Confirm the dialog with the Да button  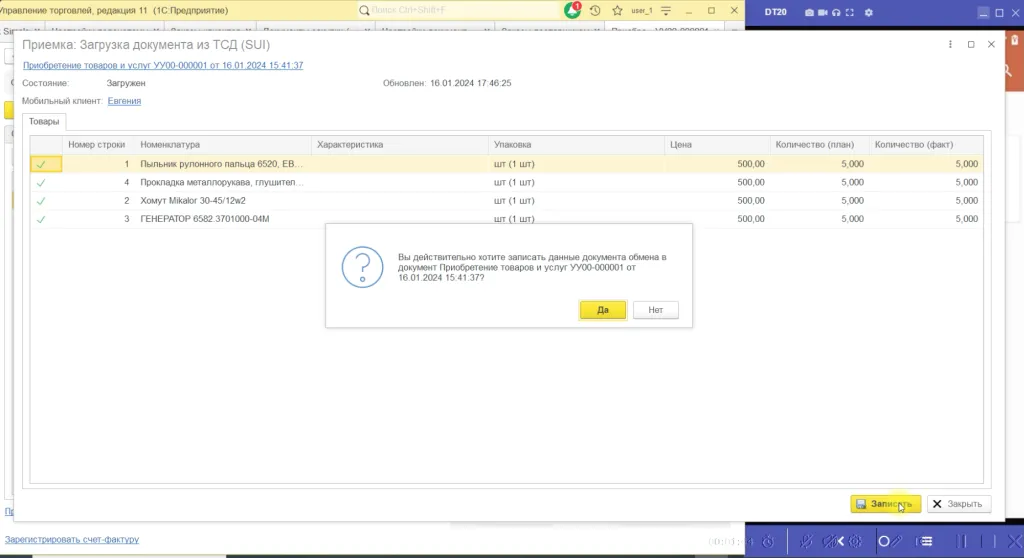click(x=603, y=310)
